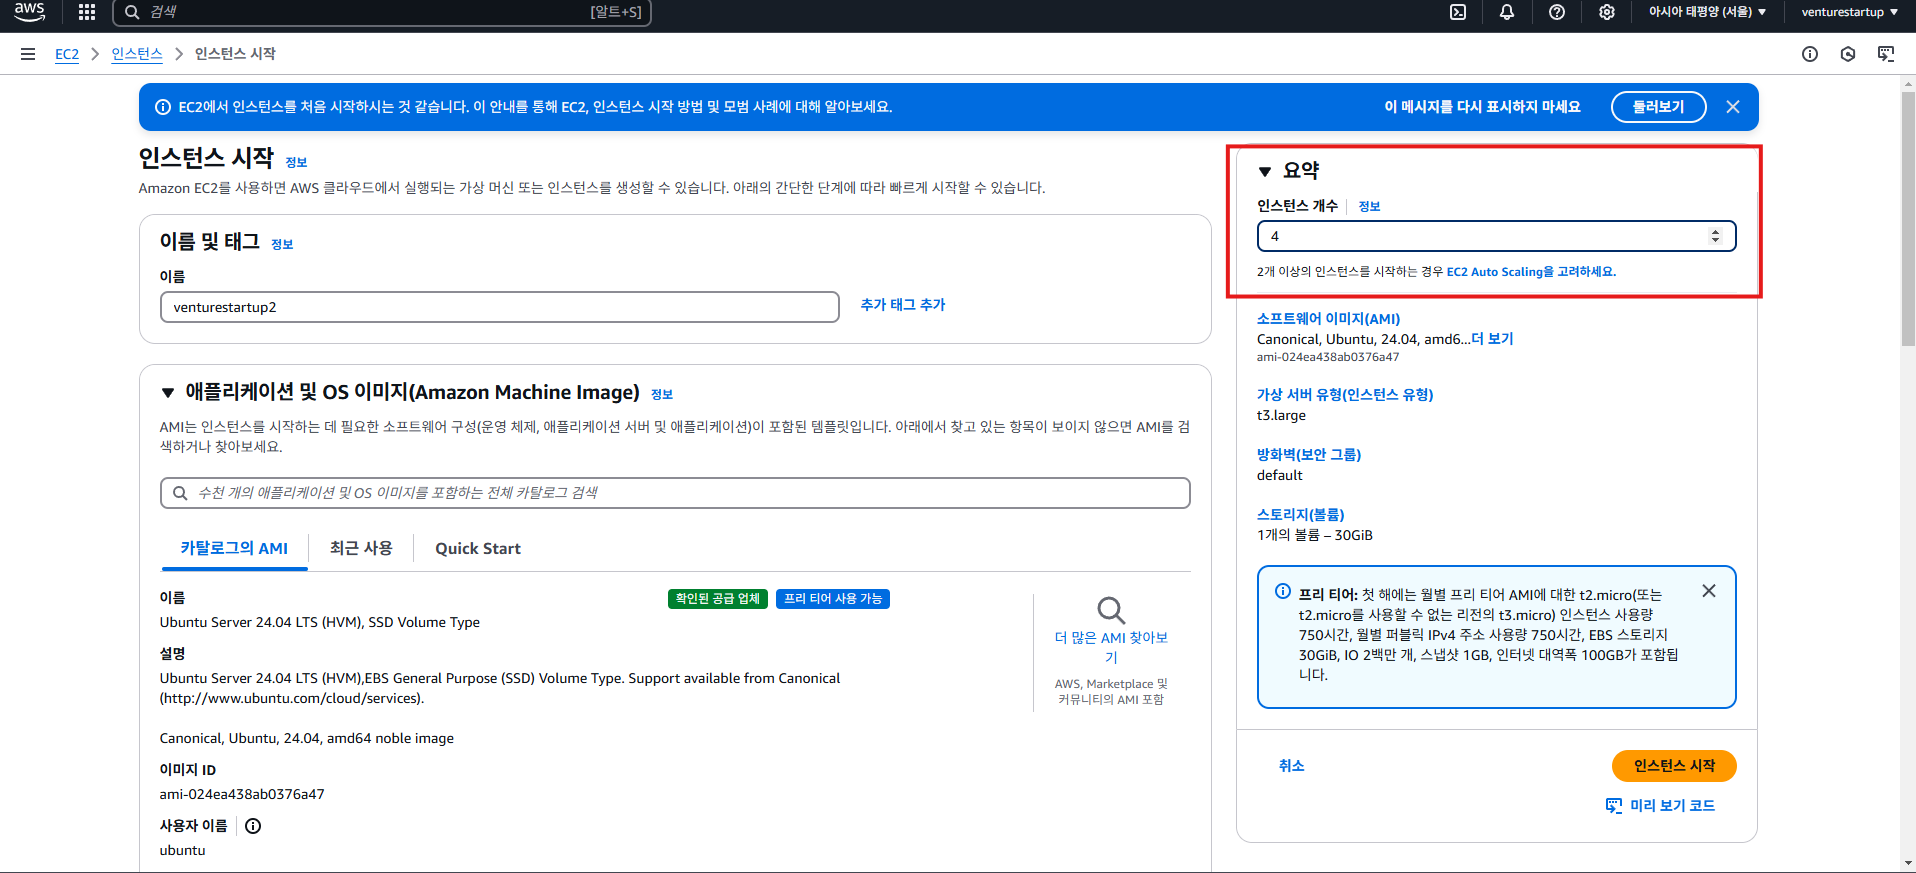Switch to the 최근 사용 tab
Screen dimensions: 1916x873
point(361,548)
